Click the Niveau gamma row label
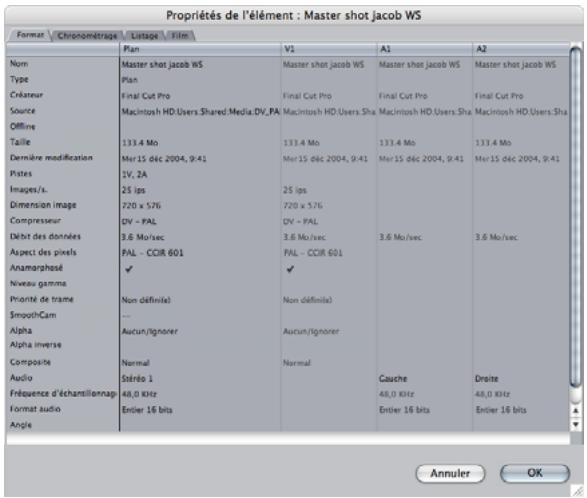The image size is (587, 498). pos(38,283)
